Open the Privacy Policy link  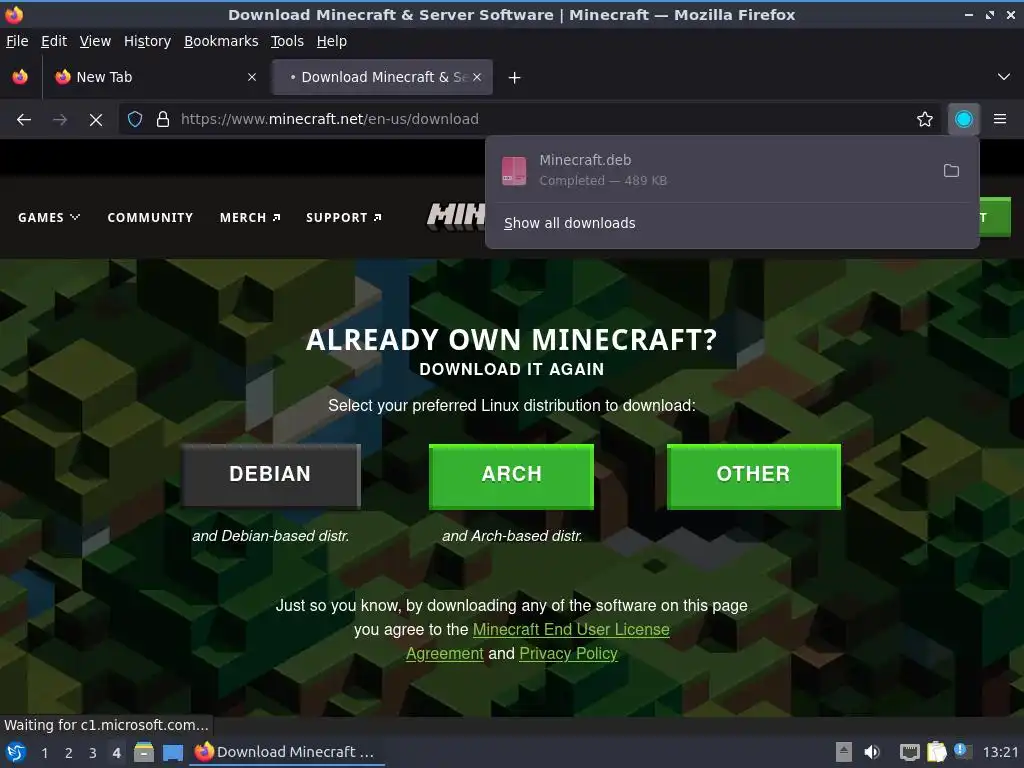coord(568,654)
